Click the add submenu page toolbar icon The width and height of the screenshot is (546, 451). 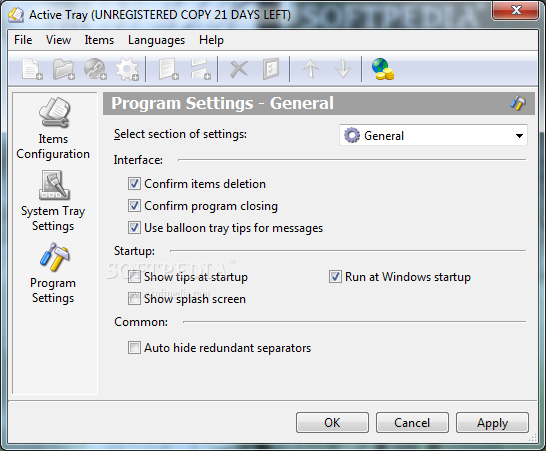point(169,69)
